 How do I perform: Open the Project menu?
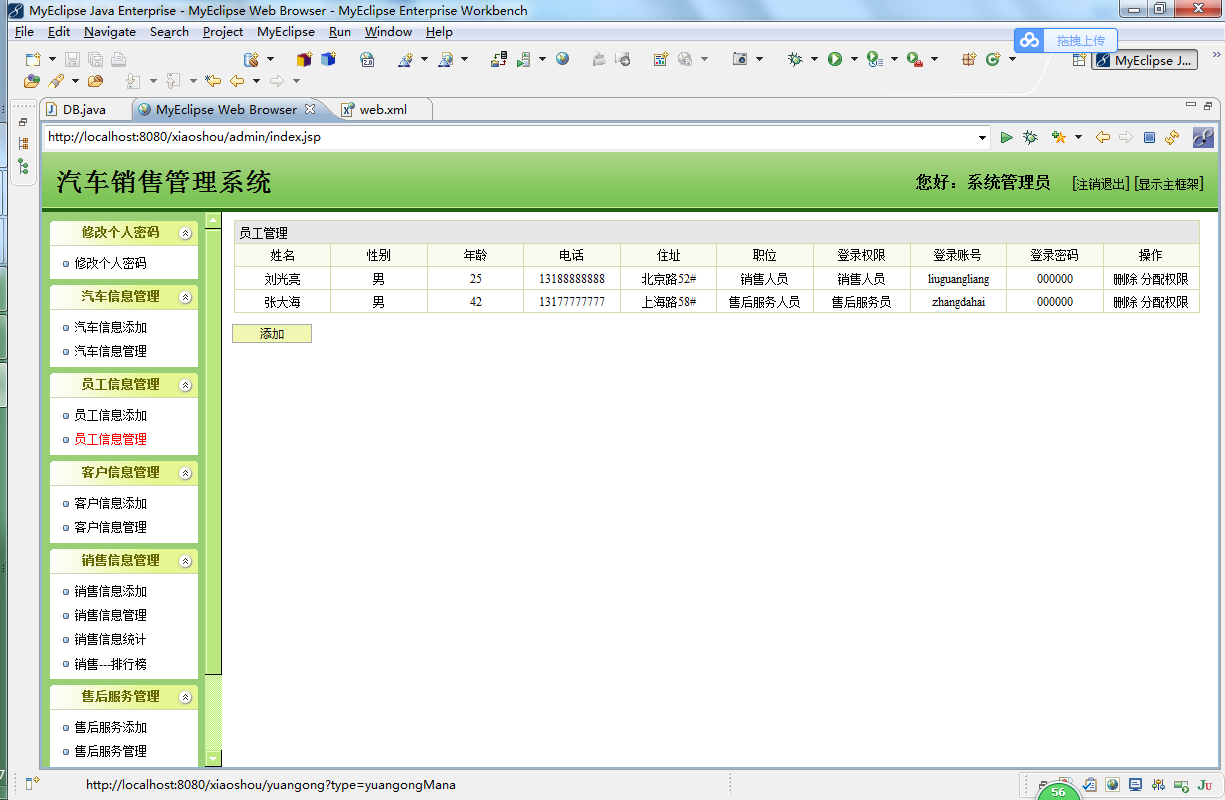[223, 32]
